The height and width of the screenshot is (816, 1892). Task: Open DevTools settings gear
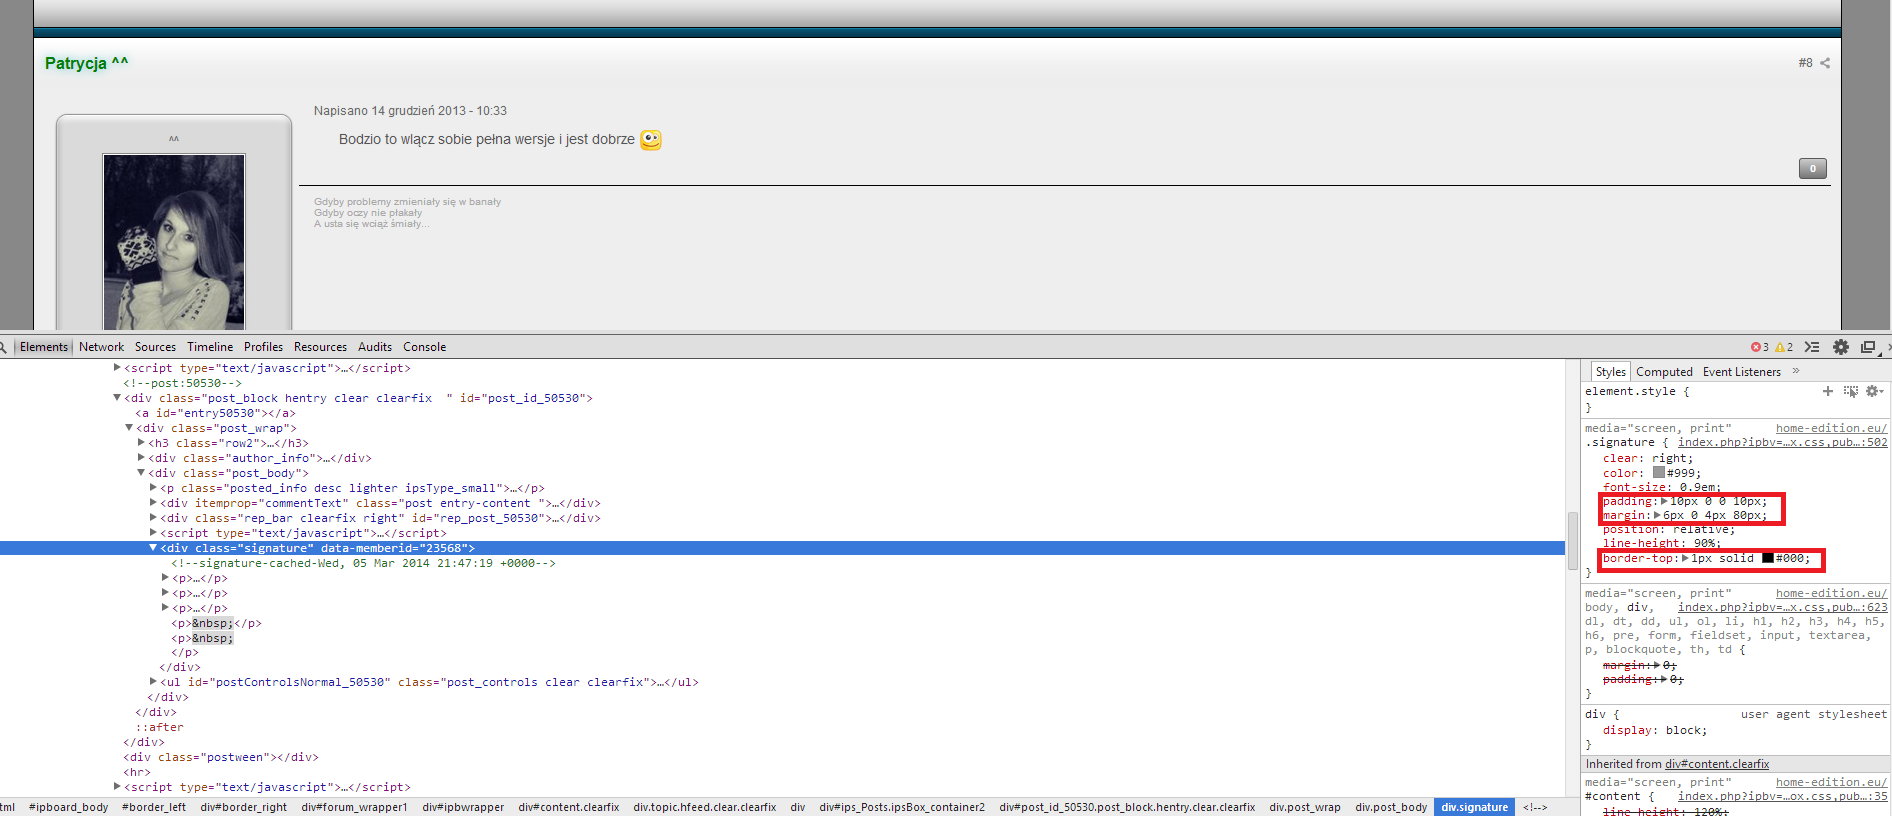[x=1840, y=347]
